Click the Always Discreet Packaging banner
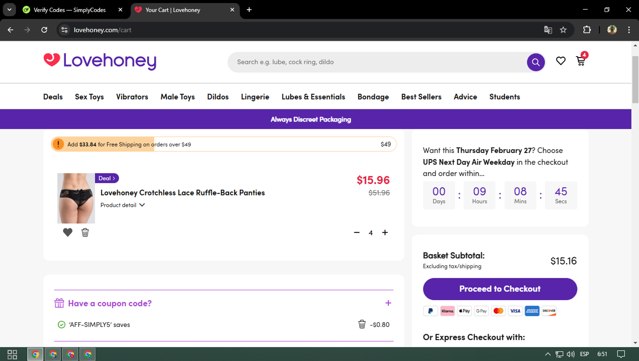Screen dimensions: 639x361 [x=315, y=119]
